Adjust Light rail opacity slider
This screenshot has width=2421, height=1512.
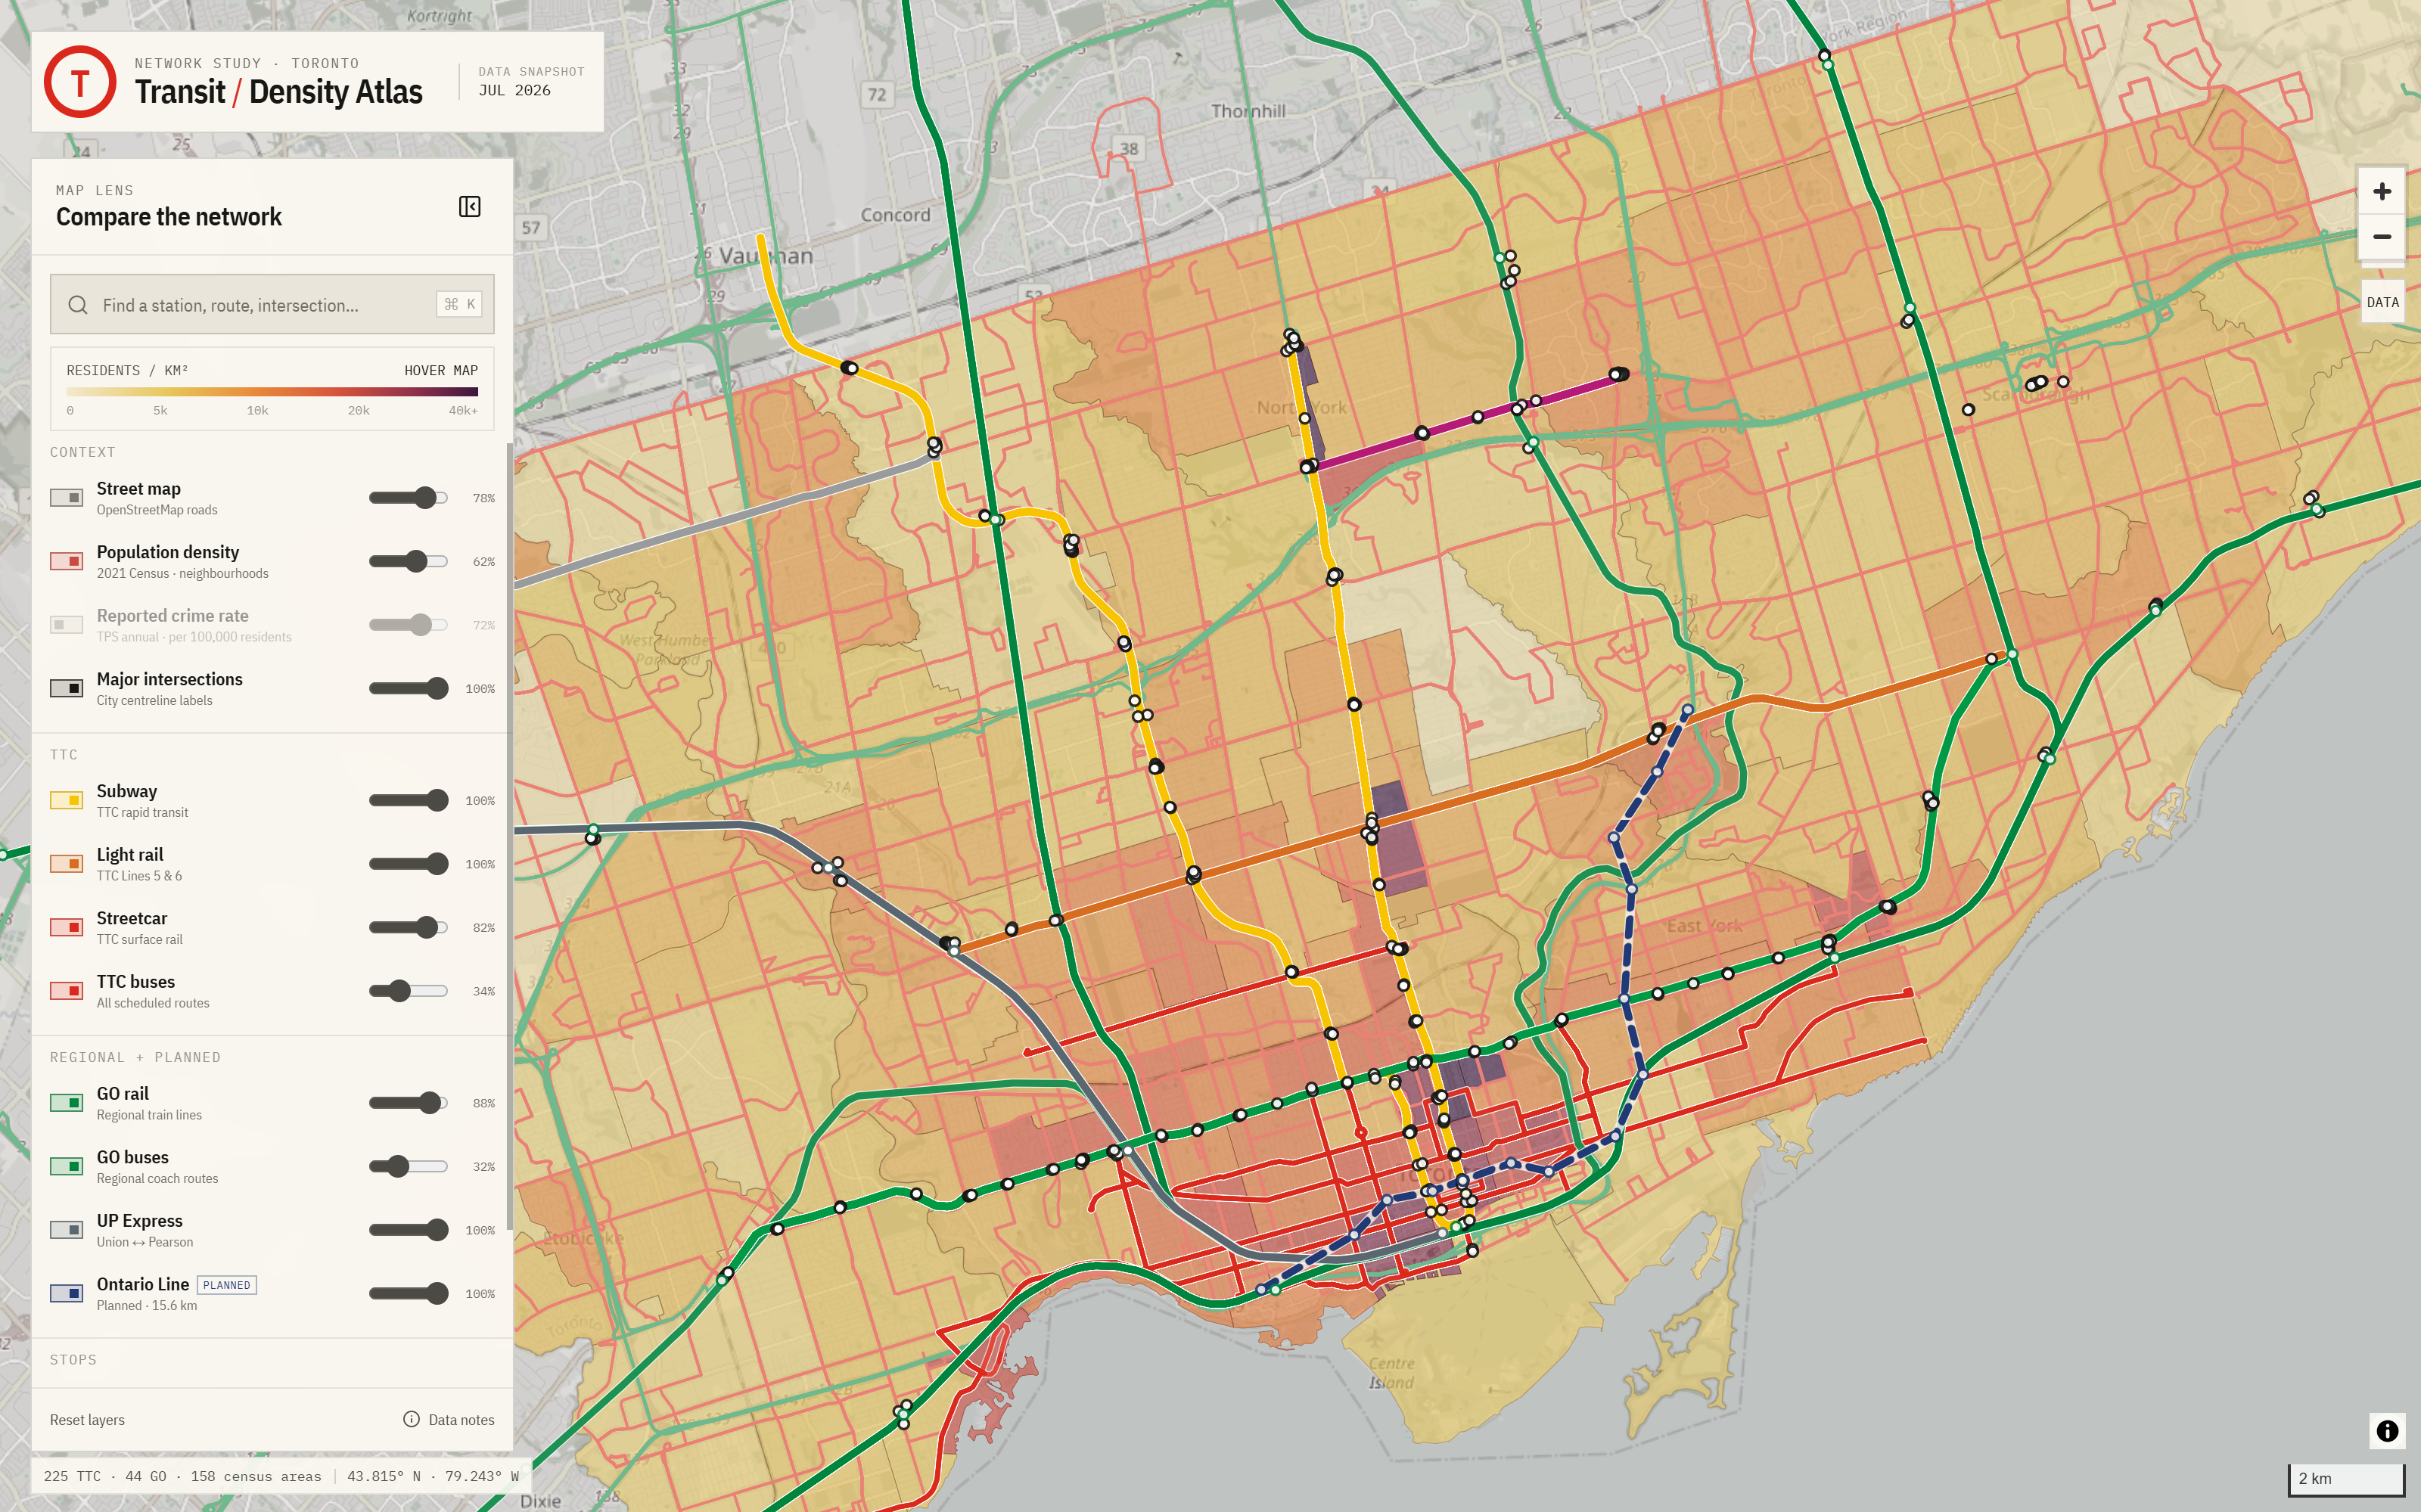pos(408,864)
